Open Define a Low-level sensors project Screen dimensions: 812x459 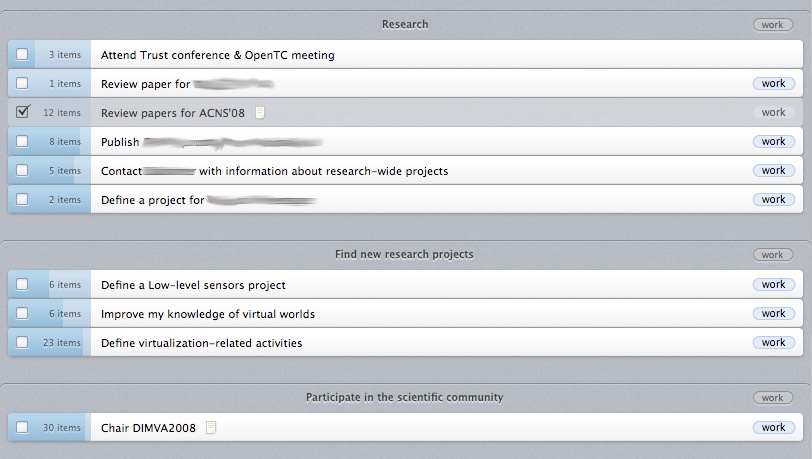193,285
